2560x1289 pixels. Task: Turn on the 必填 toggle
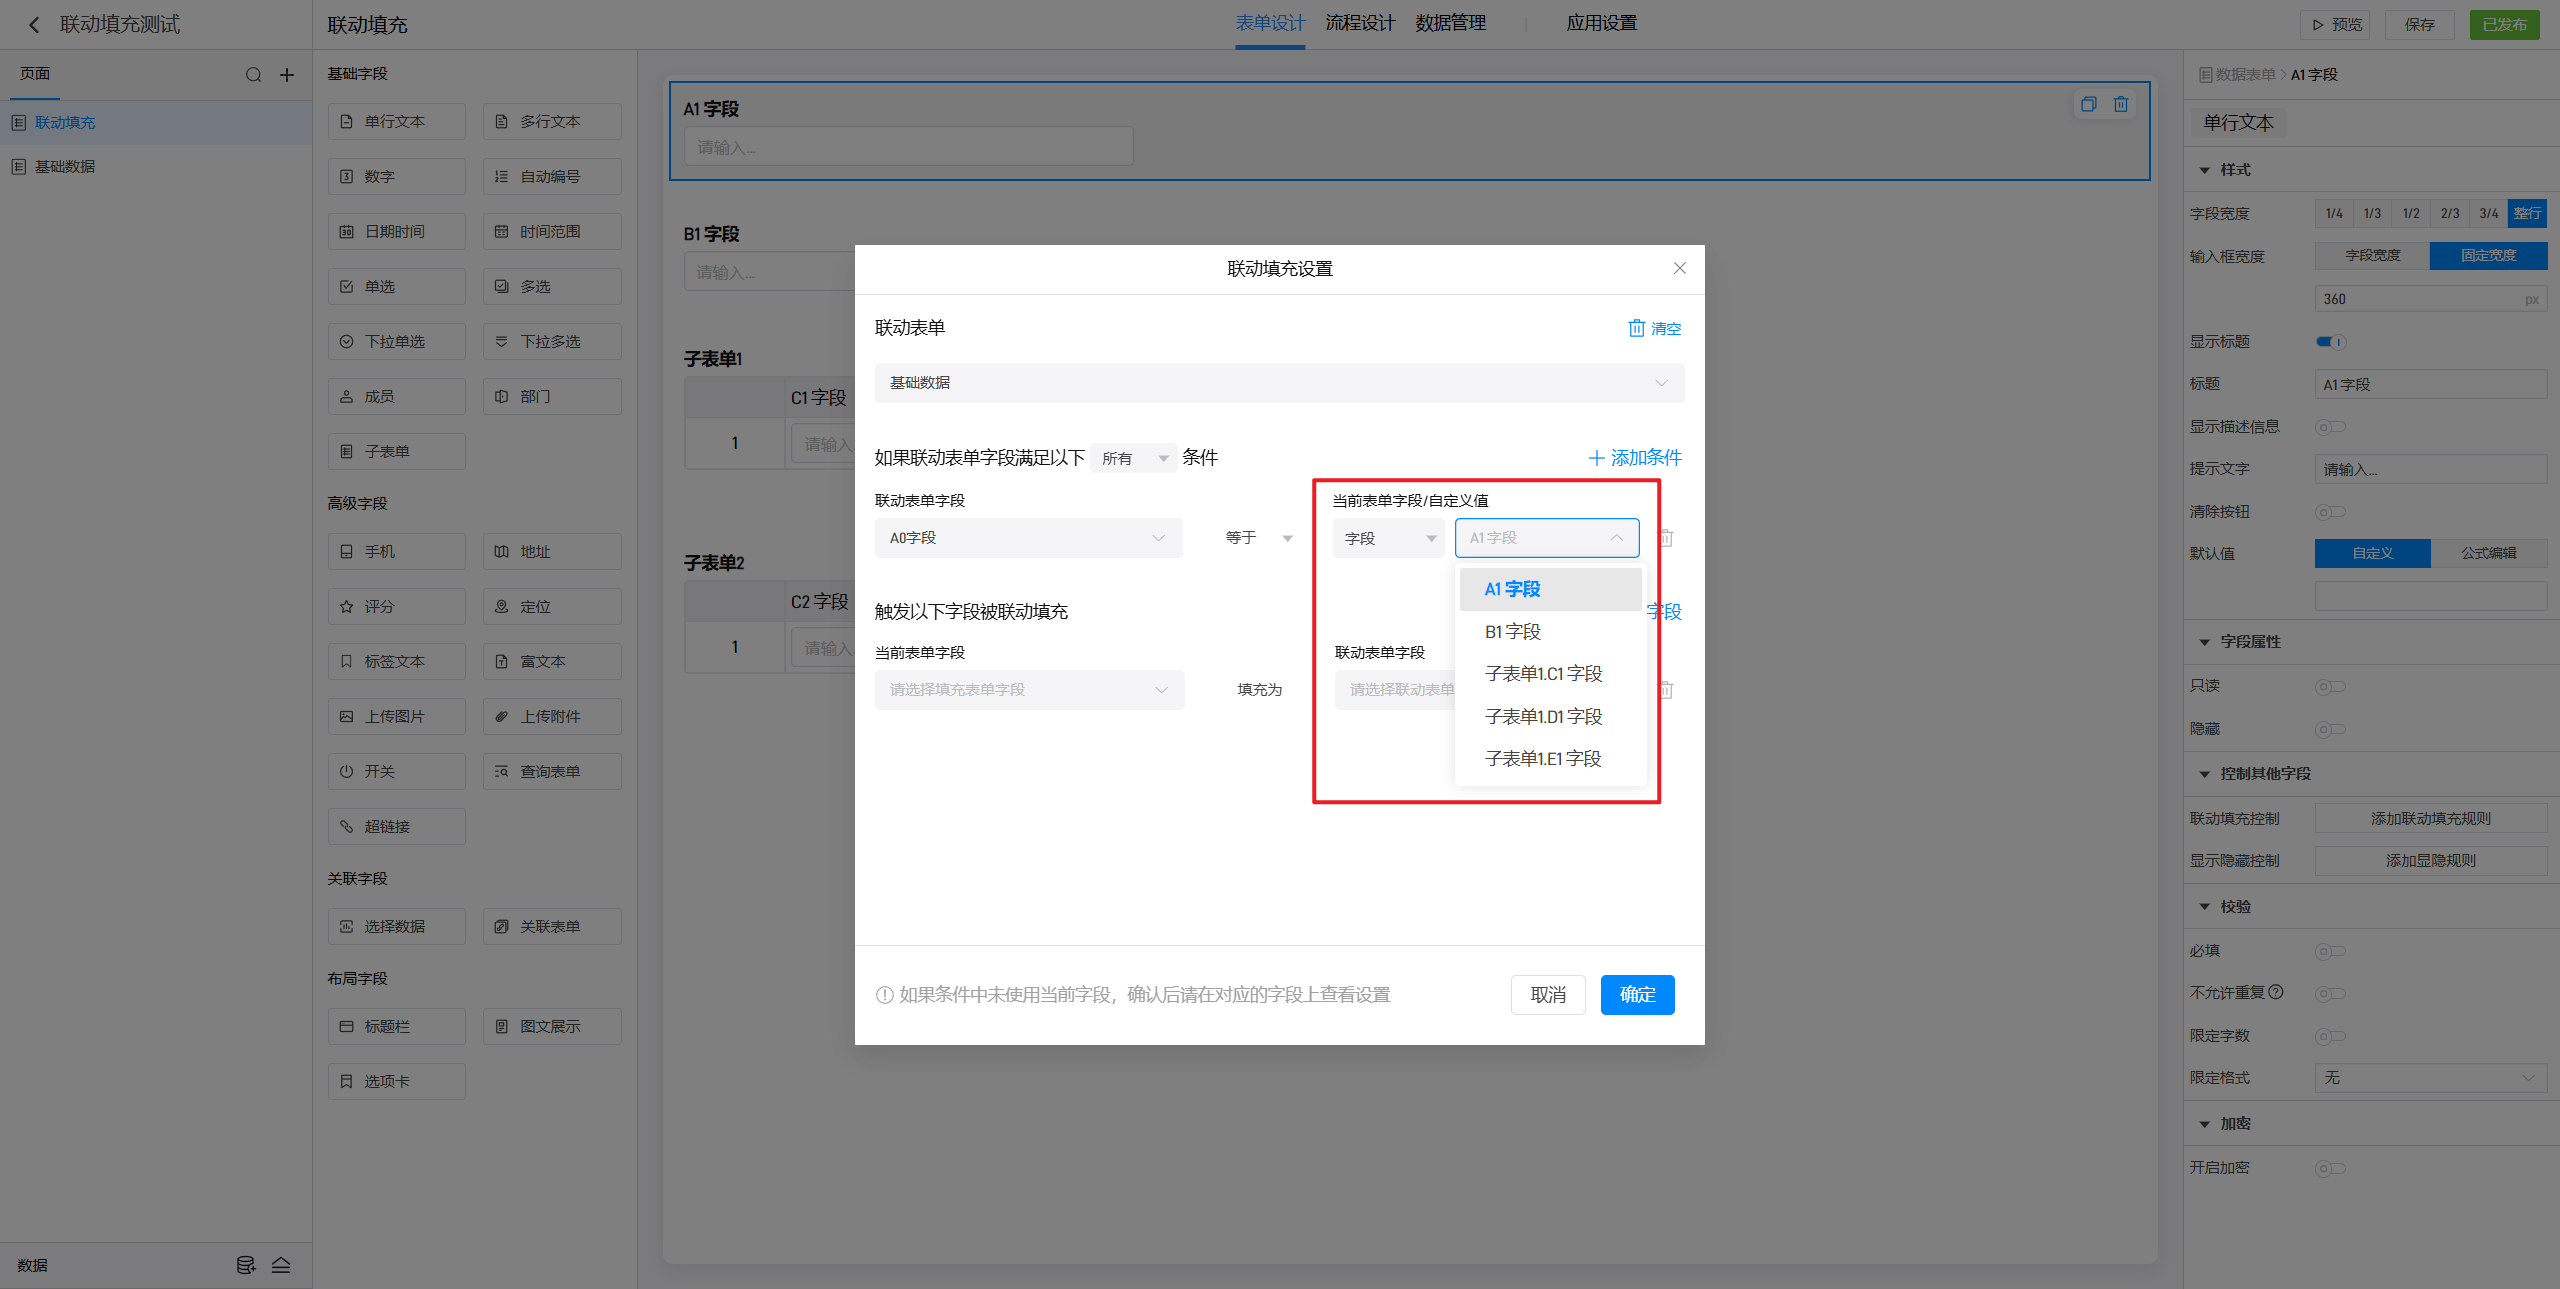2330,952
